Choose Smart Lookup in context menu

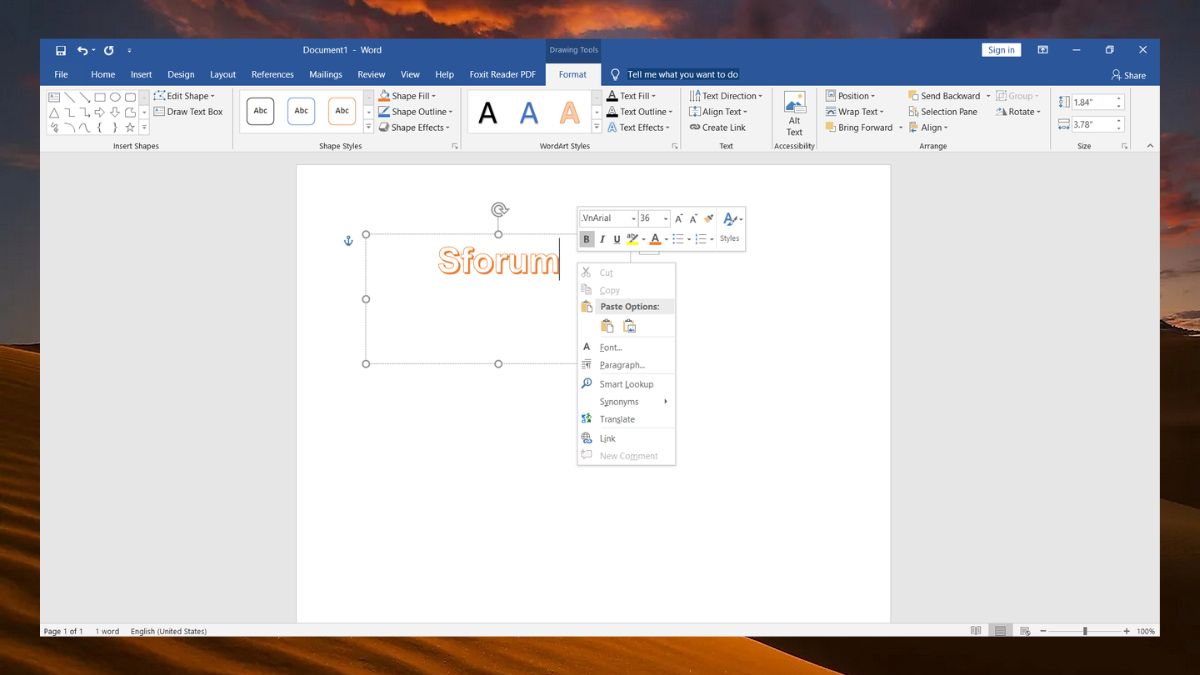627,384
